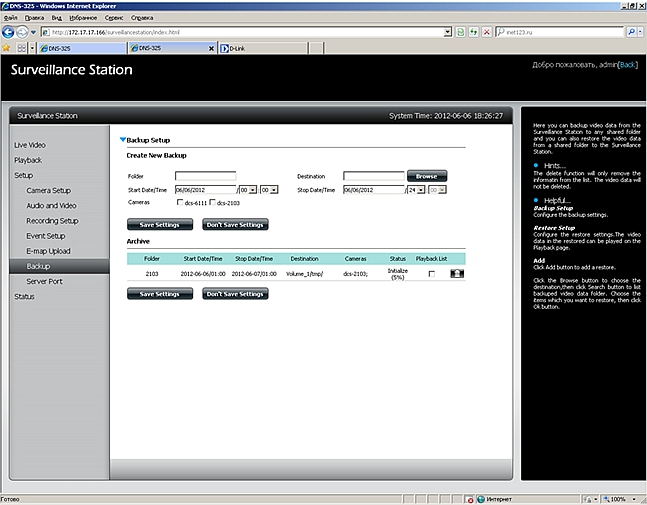Click Browse button next to Destination
This screenshot has height=505, width=647.
click(x=427, y=175)
